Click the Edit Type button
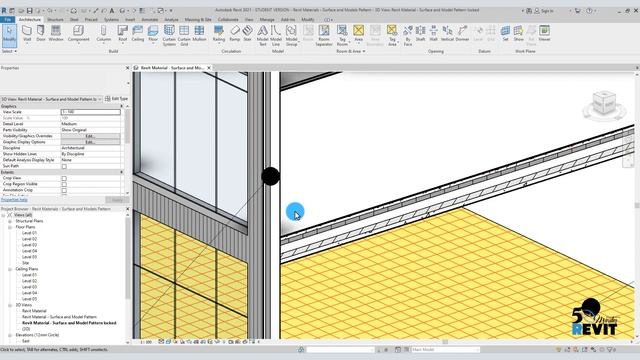 pyautogui.click(x=116, y=99)
